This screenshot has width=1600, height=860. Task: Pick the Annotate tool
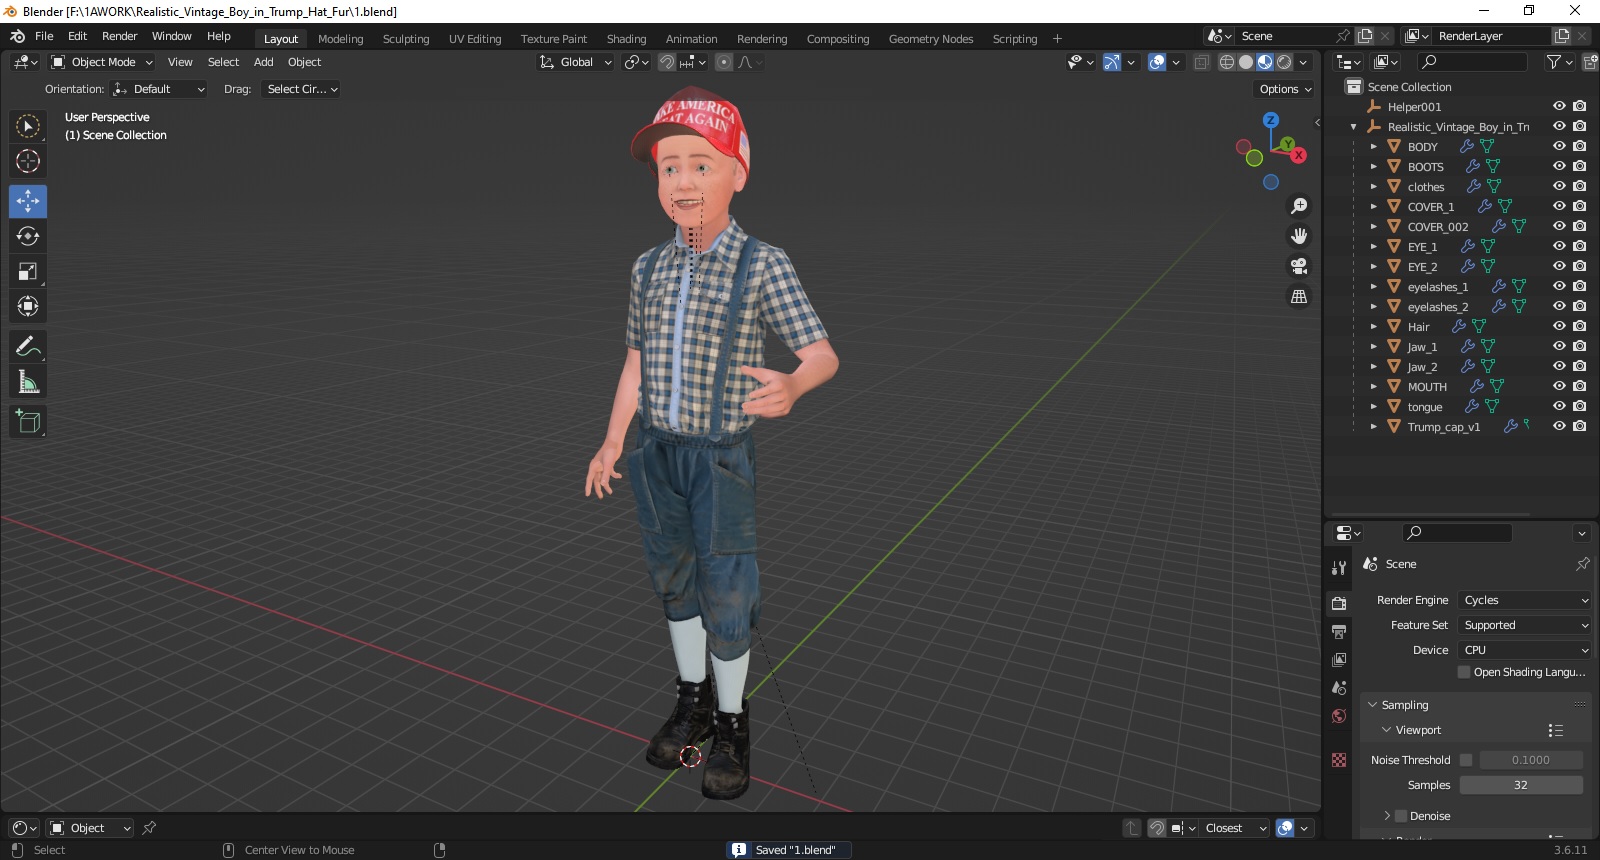(x=28, y=347)
